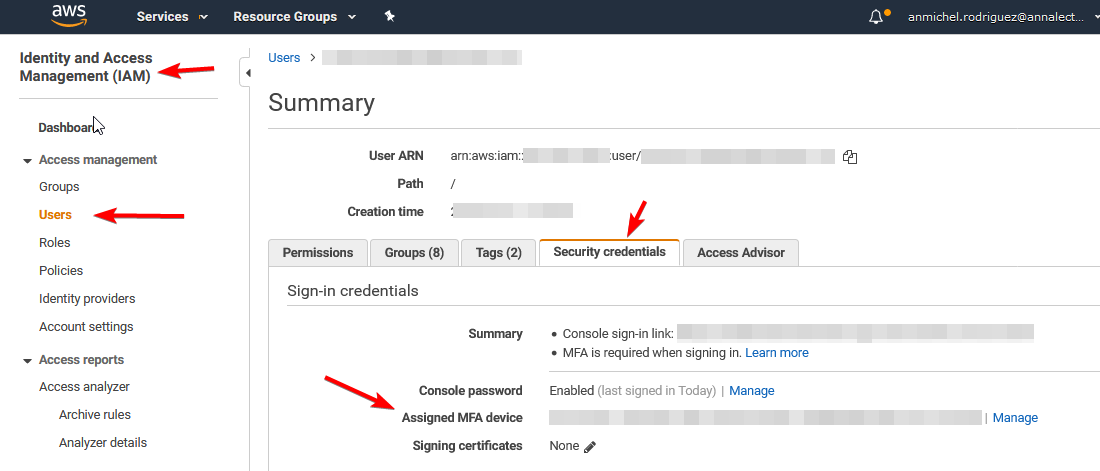Manage the Assigned MFA device
The height and width of the screenshot is (471, 1100).
coord(1015,418)
